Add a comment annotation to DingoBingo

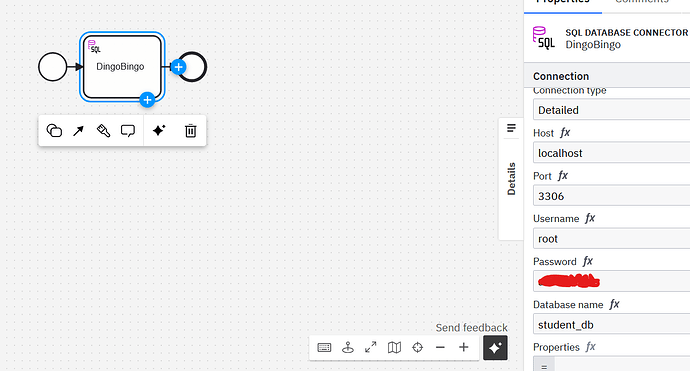pyautogui.click(x=128, y=131)
